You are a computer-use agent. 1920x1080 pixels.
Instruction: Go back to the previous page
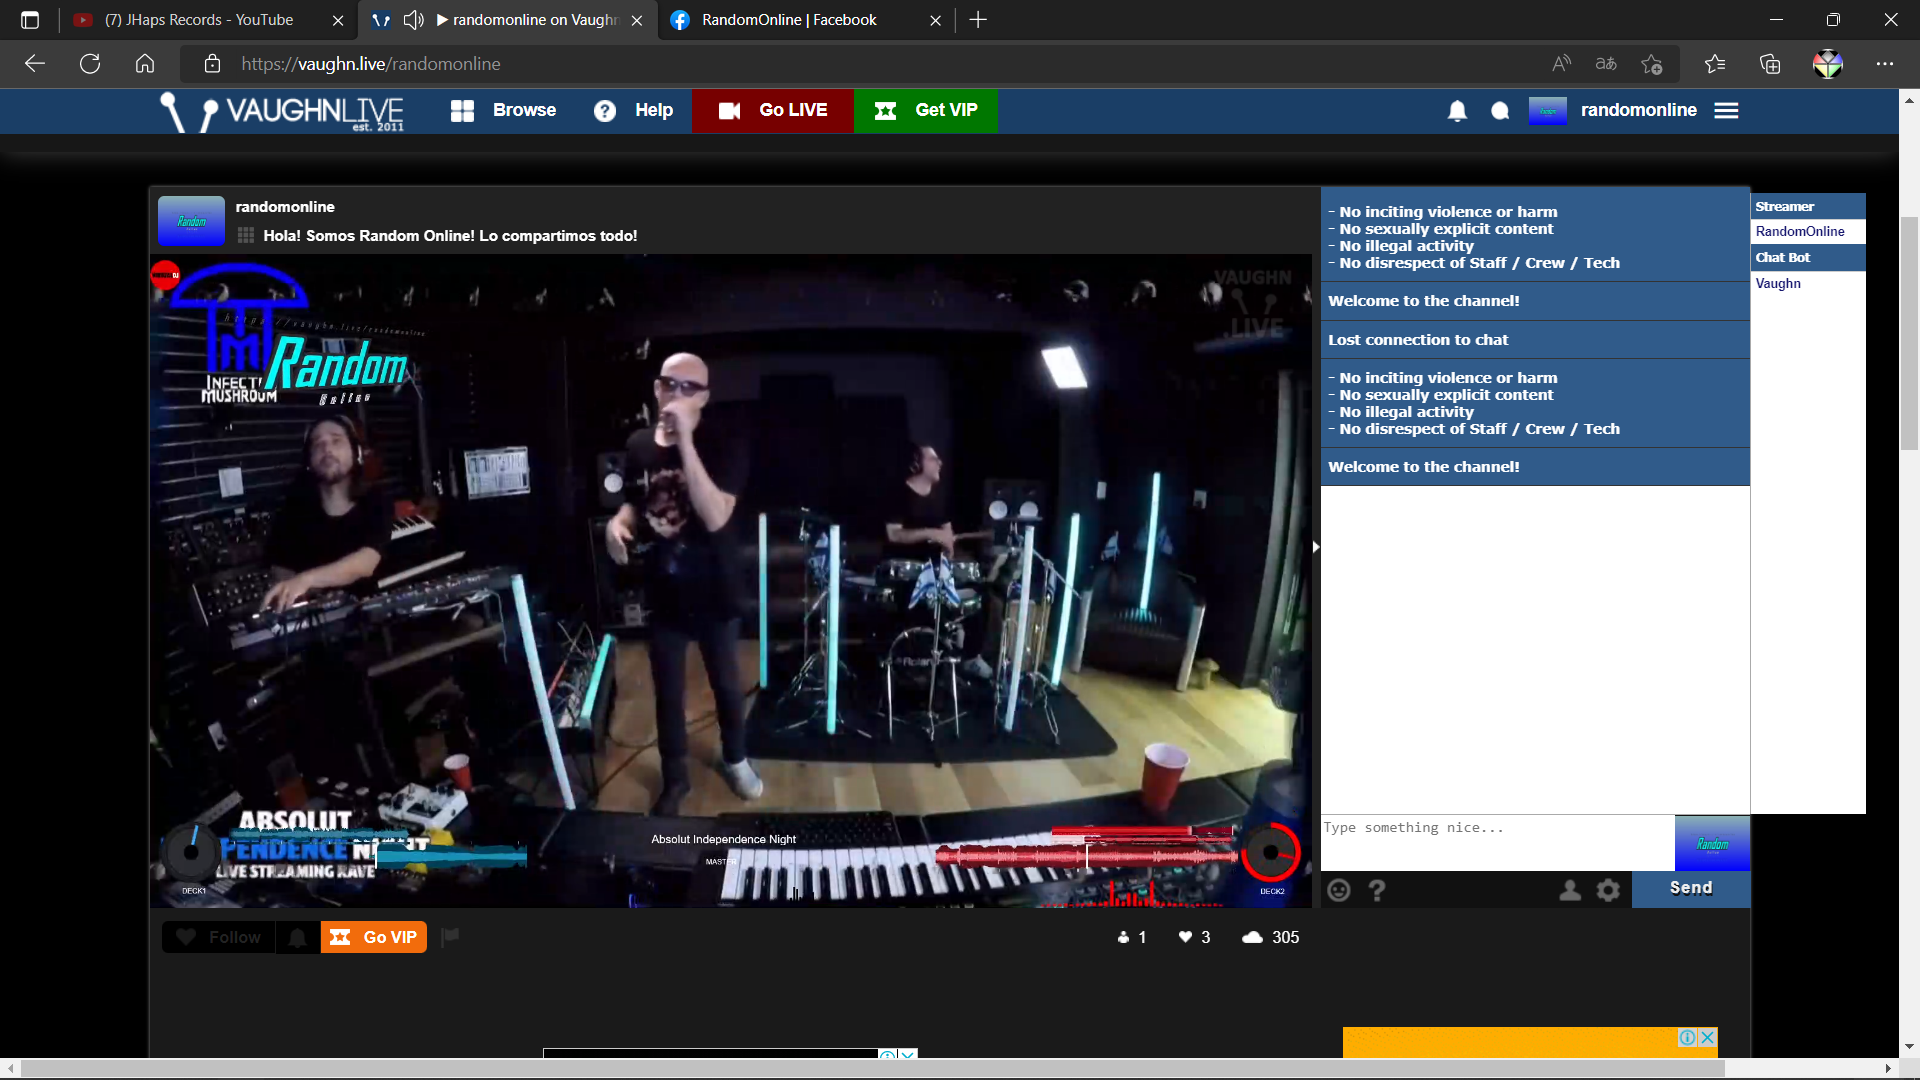[35, 64]
